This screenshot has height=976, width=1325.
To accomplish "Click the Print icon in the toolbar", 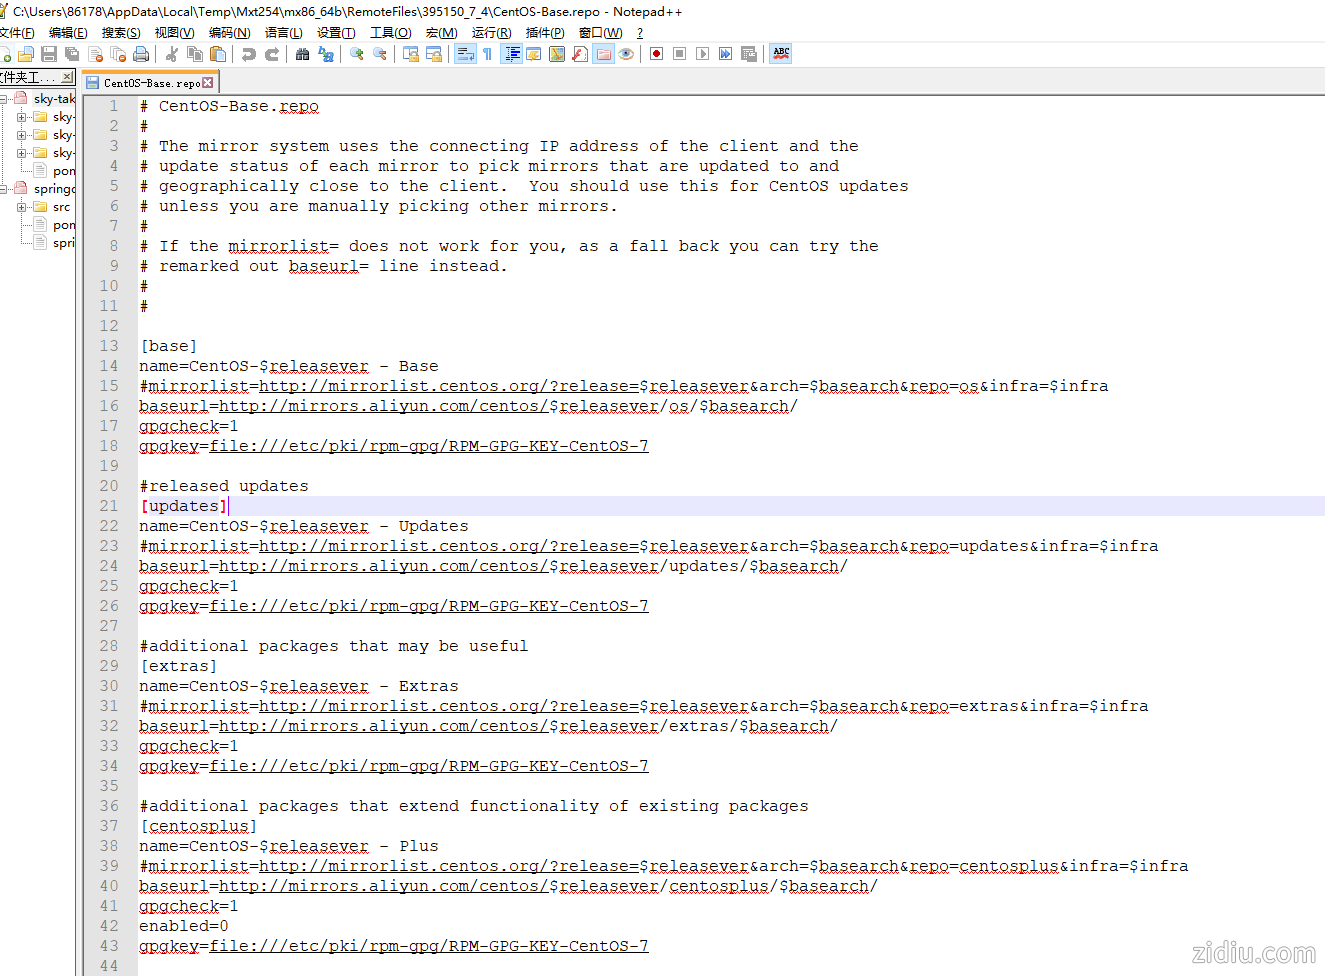I will (x=141, y=54).
